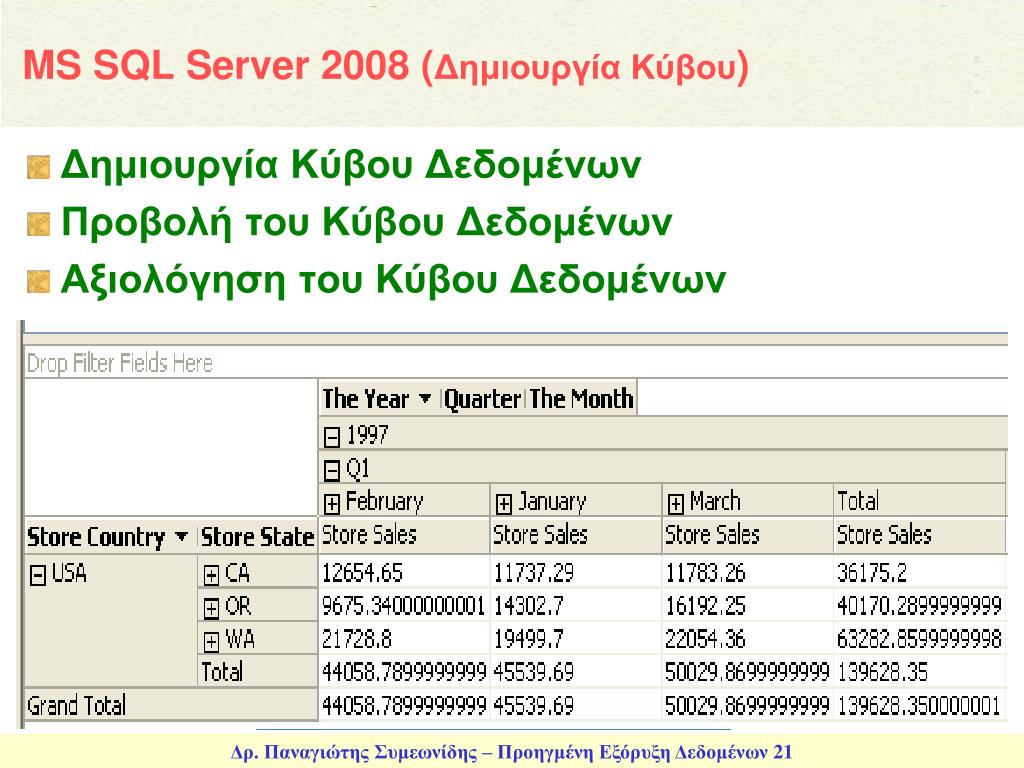The image size is (1024, 768).
Task: Click Store Sales header under February
Action: point(404,535)
